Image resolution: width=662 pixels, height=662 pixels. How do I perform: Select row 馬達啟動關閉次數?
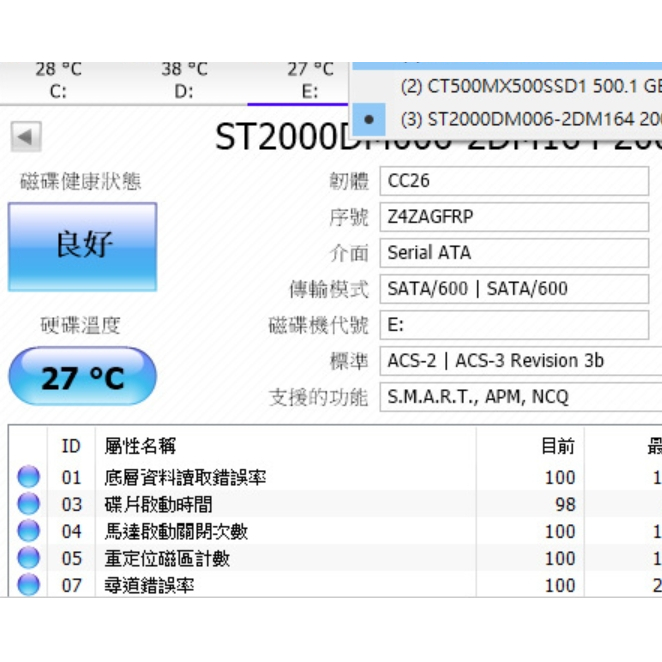click(x=335, y=532)
